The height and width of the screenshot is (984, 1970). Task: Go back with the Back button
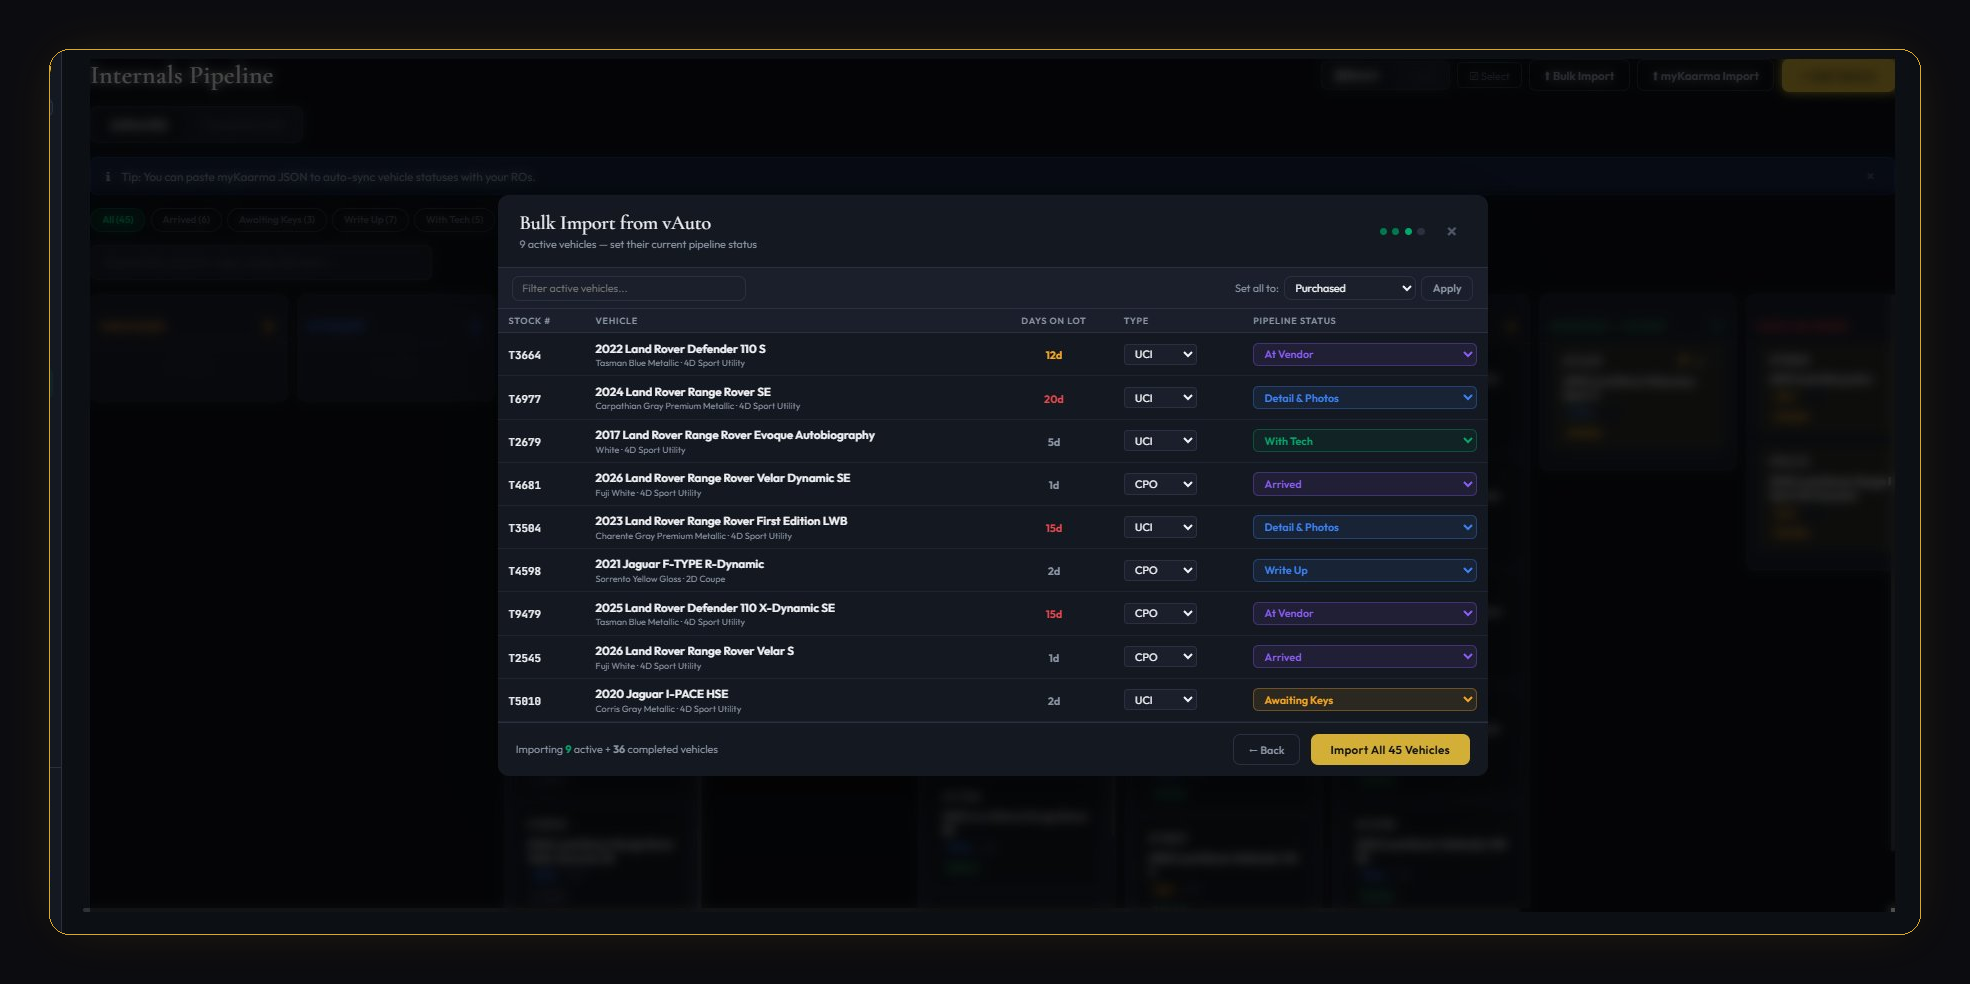1265,750
